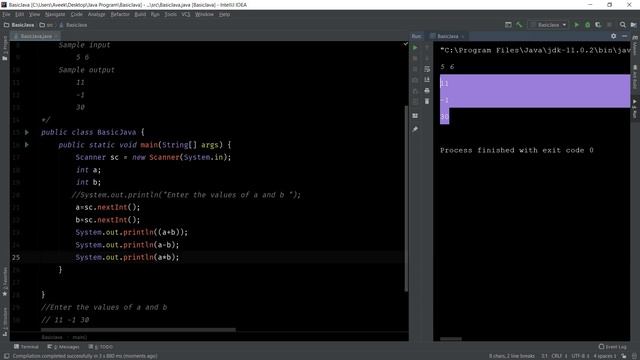Stop the process in the Run panel

pos(415,58)
